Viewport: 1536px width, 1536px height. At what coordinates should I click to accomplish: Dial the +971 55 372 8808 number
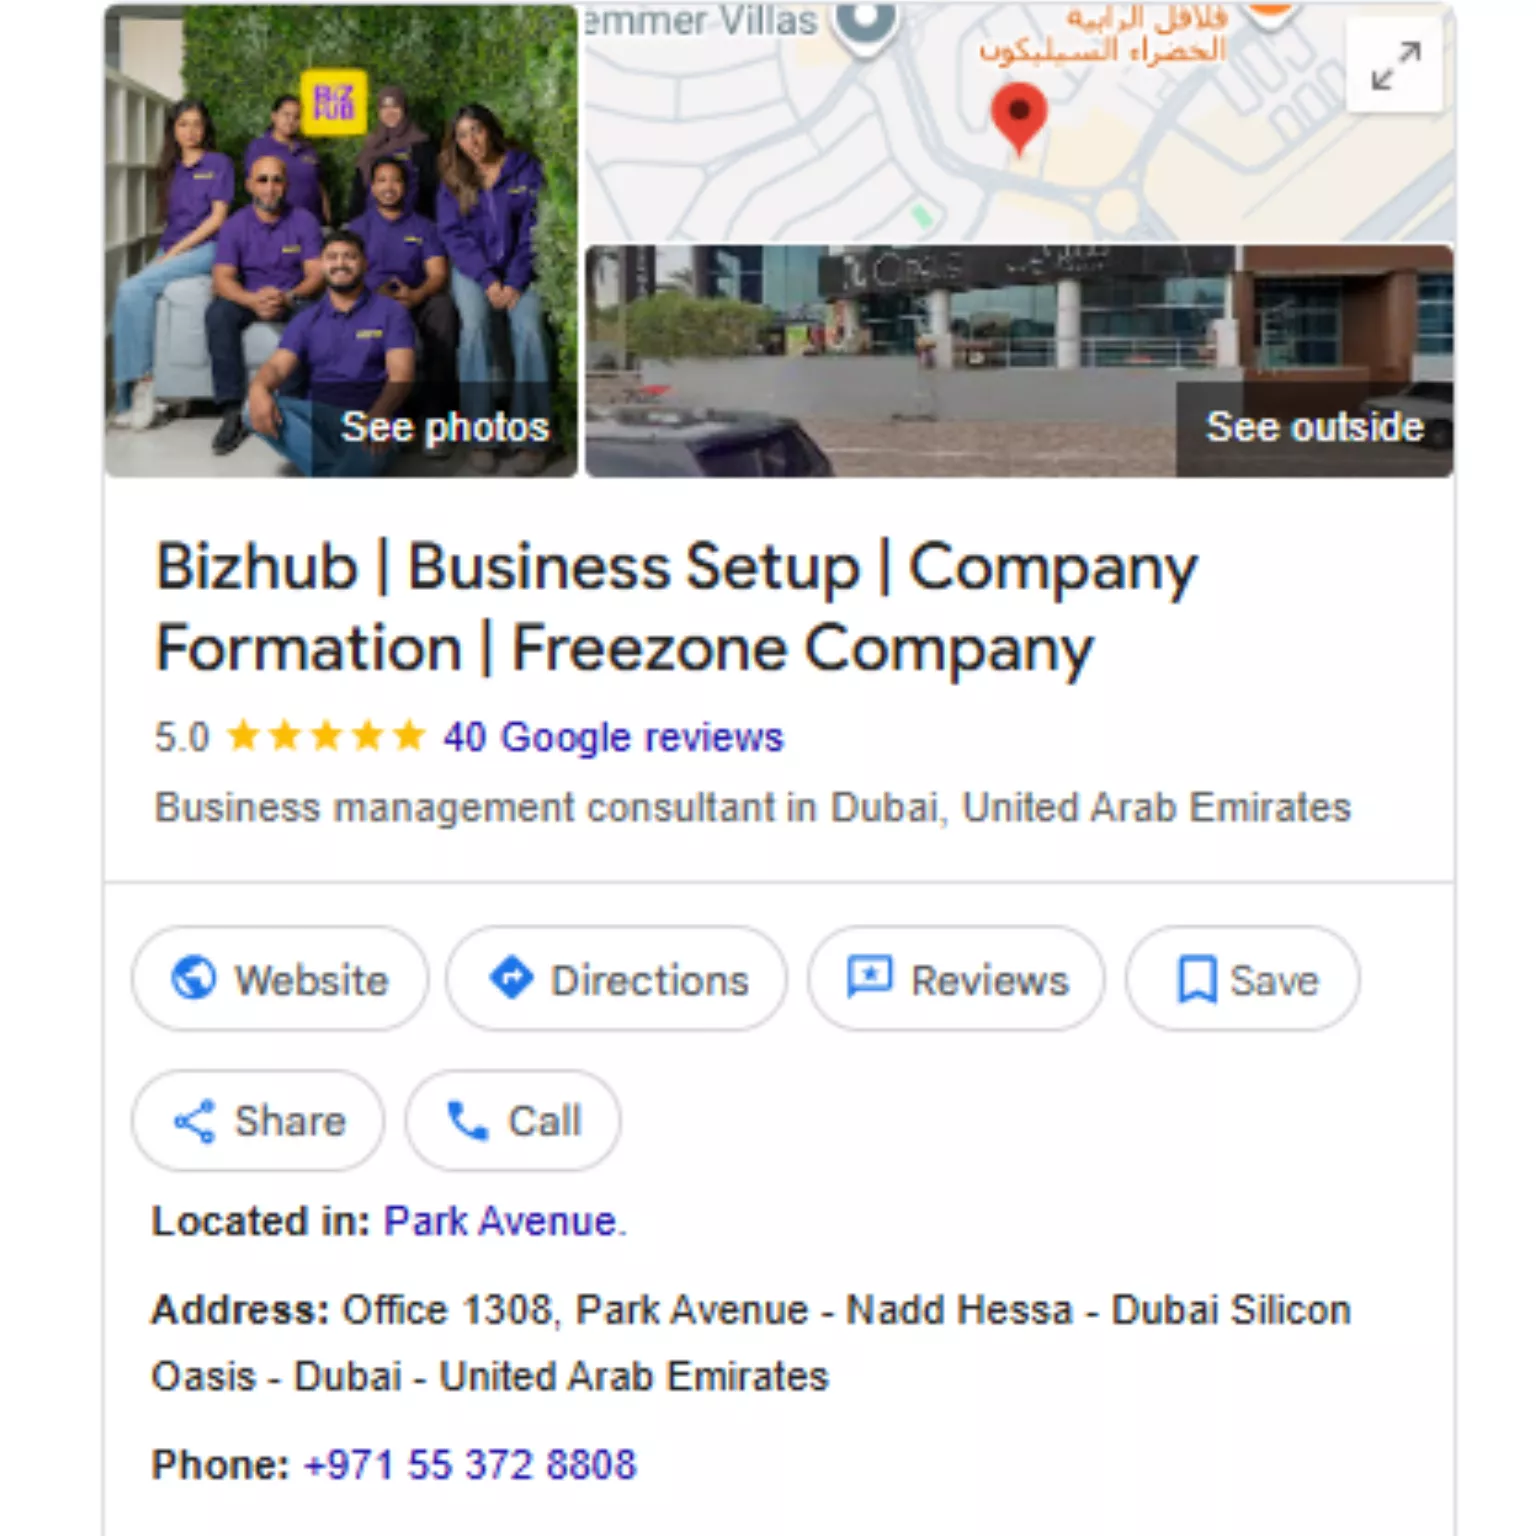click(469, 1465)
